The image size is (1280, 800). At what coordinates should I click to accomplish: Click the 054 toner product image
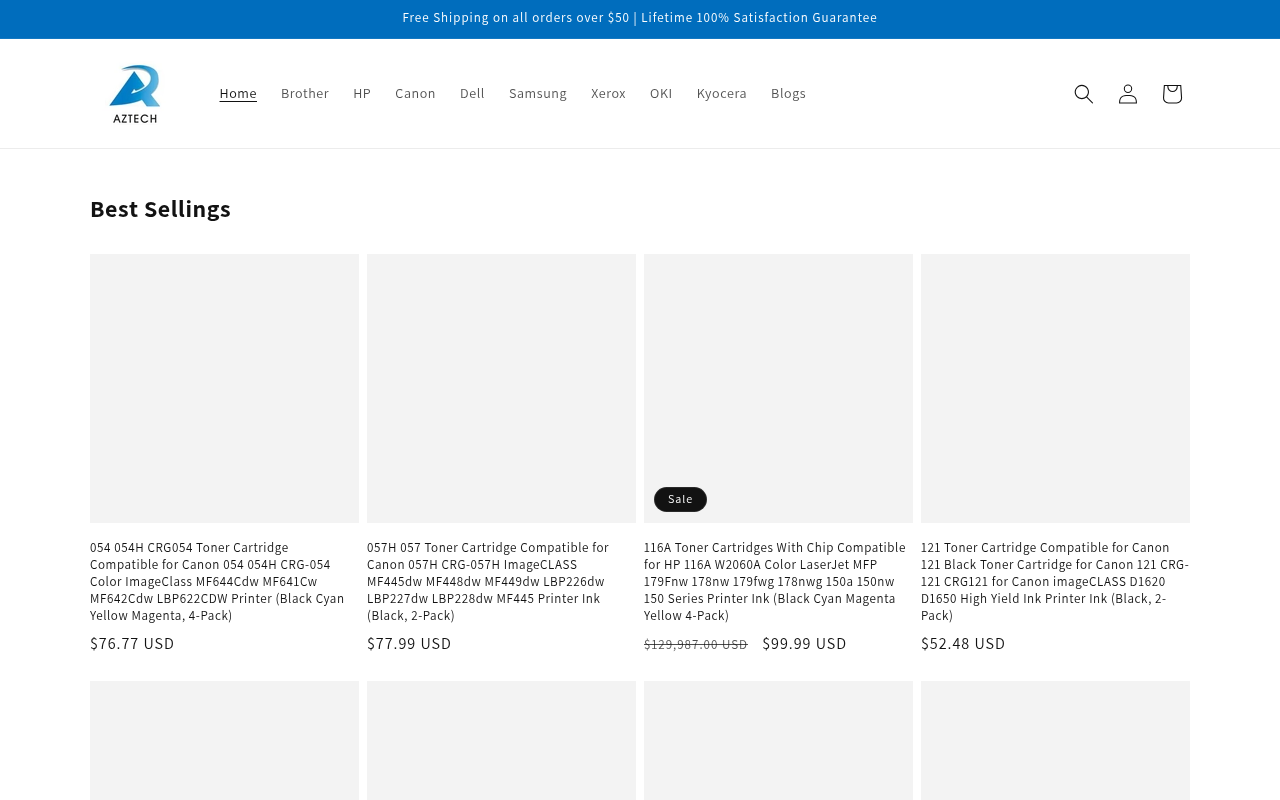pos(224,388)
